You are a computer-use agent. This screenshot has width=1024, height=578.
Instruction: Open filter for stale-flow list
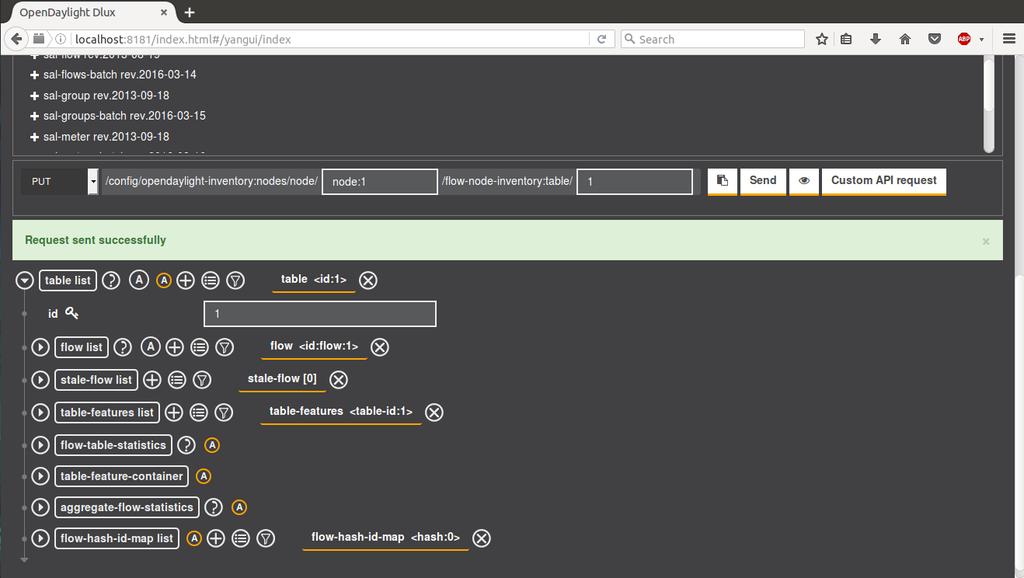[202, 379]
